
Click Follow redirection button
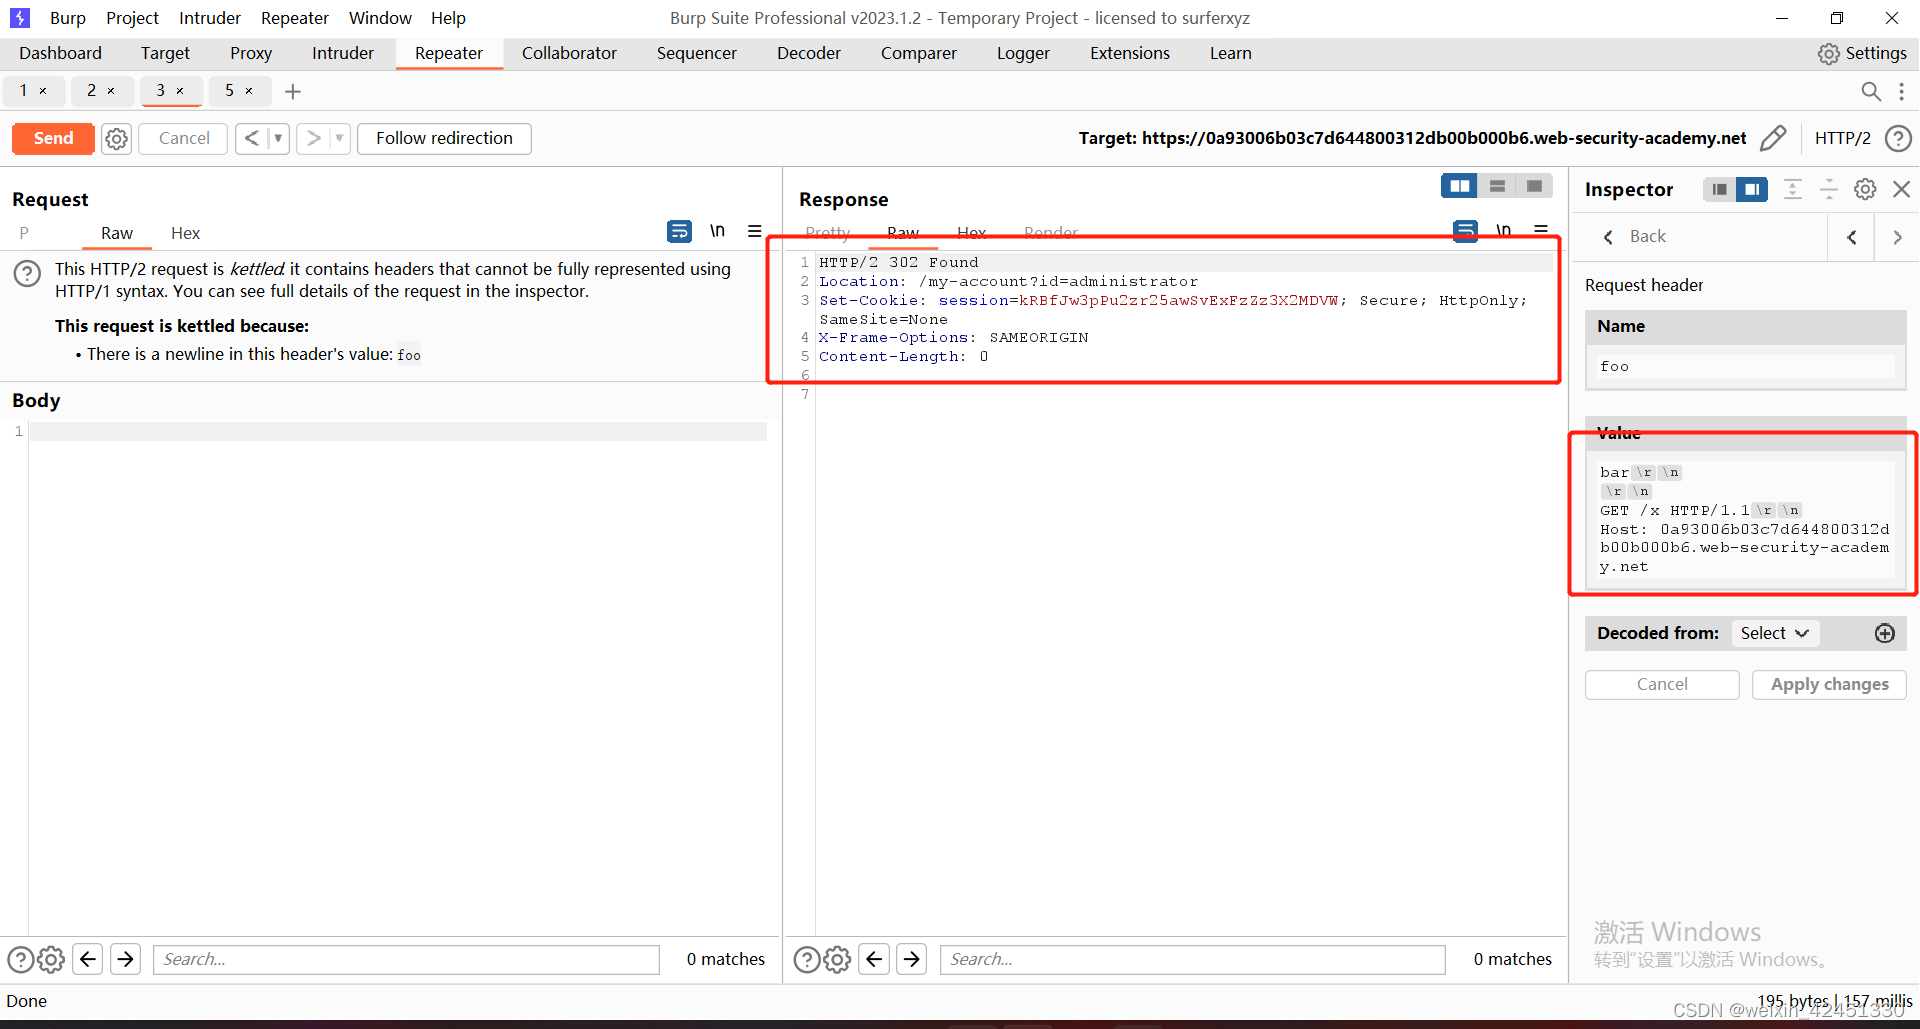(x=444, y=138)
